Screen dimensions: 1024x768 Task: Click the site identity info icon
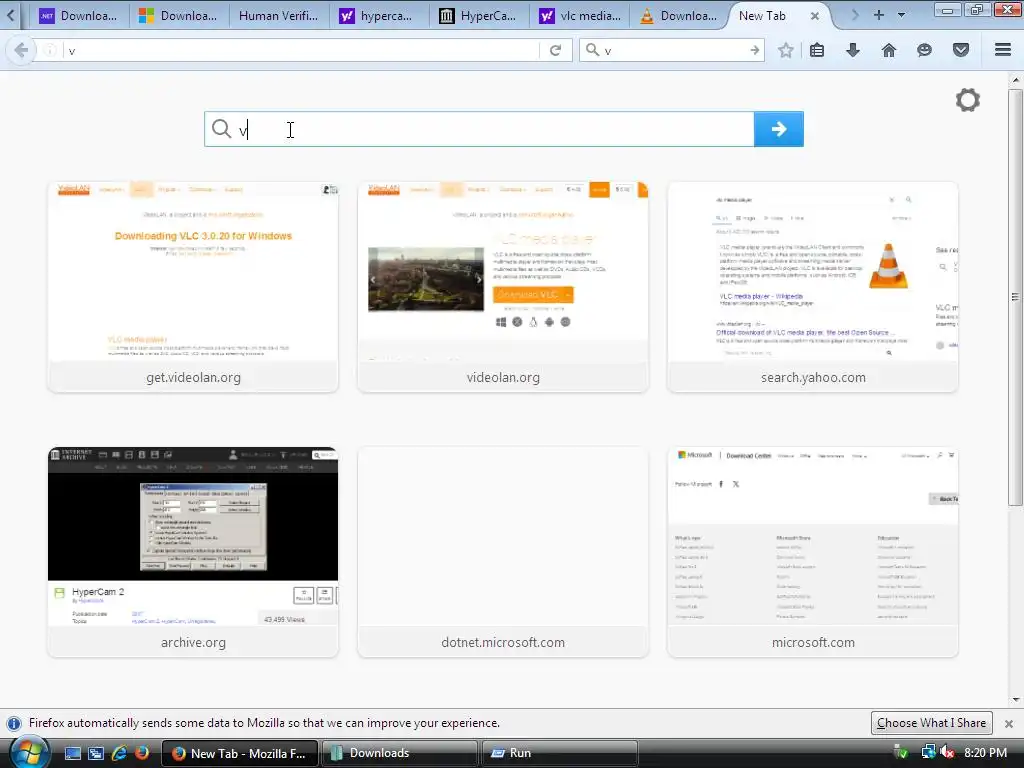coord(50,50)
